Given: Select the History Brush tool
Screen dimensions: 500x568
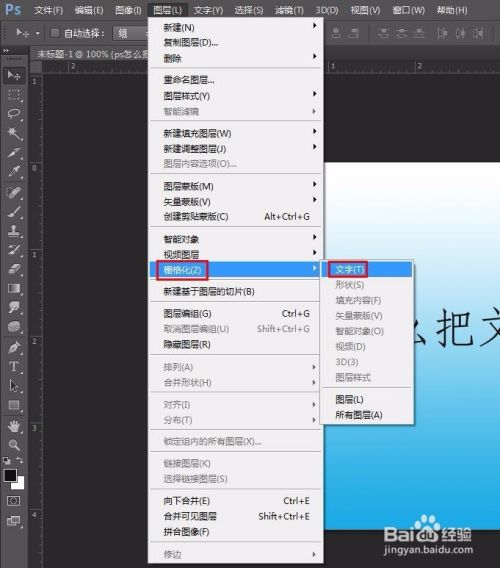Looking at the screenshot, I should [14, 250].
